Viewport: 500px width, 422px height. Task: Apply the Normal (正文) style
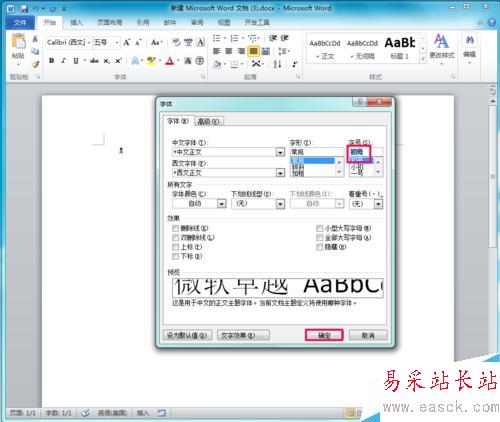[x=325, y=49]
